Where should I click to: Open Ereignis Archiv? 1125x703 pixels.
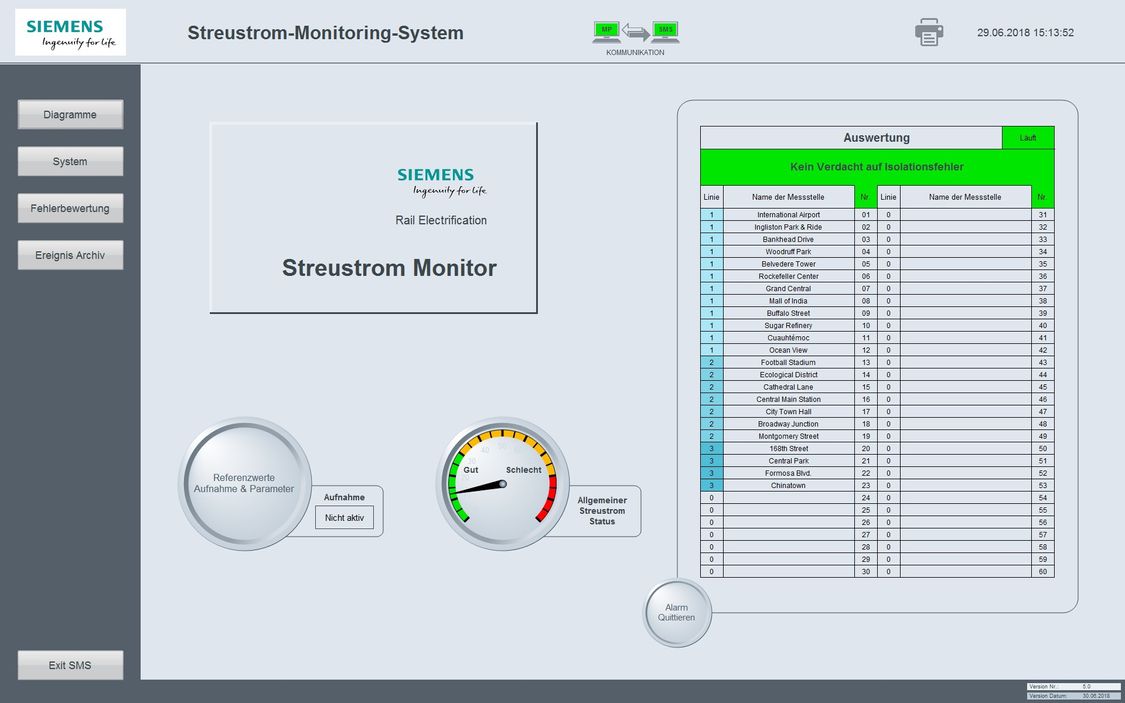[x=70, y=255]
